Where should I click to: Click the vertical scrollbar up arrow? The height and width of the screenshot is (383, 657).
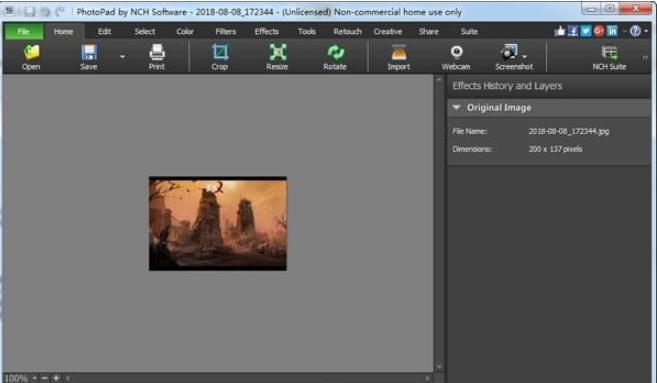439,80
